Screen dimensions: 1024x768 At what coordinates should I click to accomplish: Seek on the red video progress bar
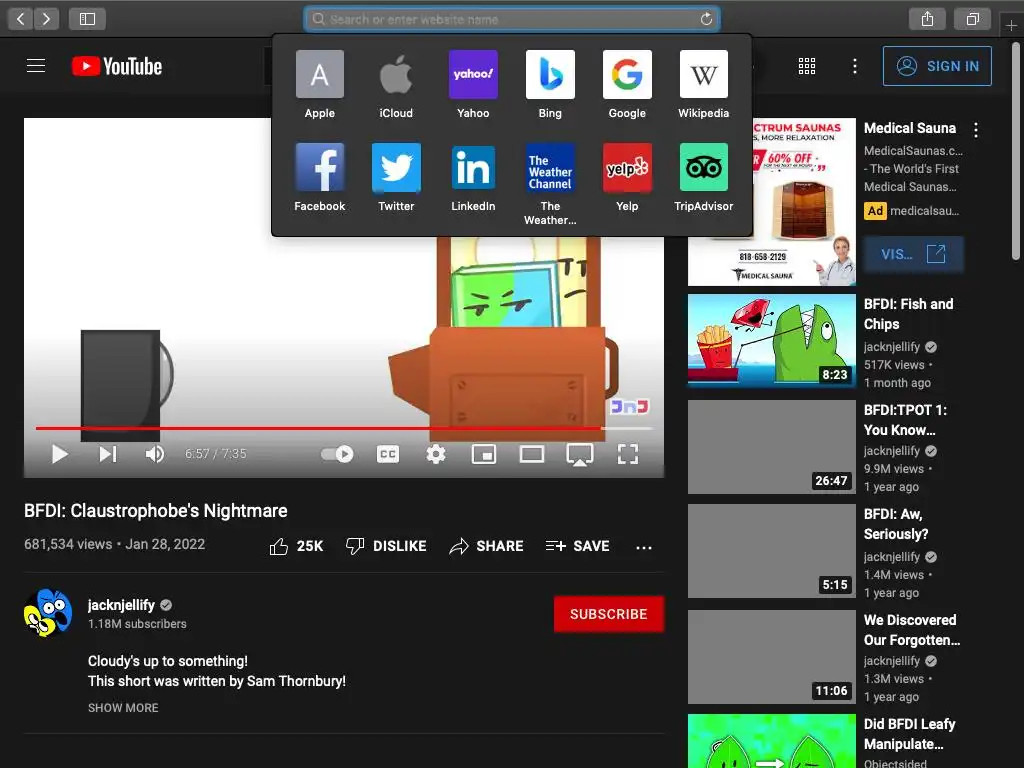pyautogui.click(x=344, y=428)
